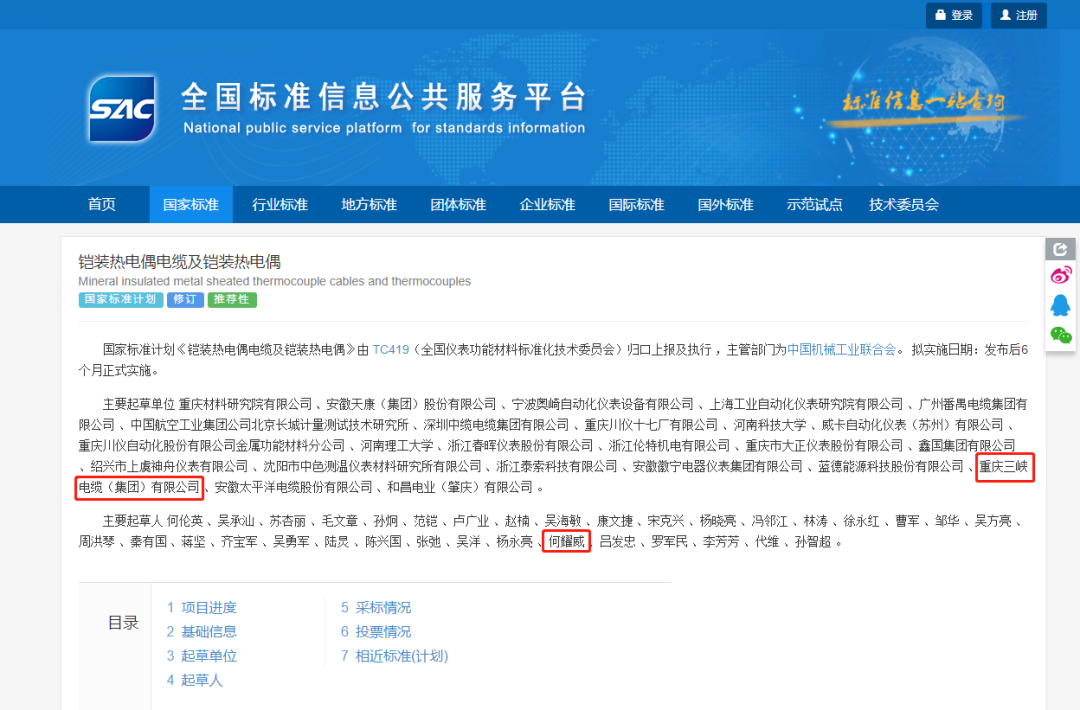Viewport: 1080px width, 710px height.
Task: Click drafting unit 河南科技大学
Action: 769,425
